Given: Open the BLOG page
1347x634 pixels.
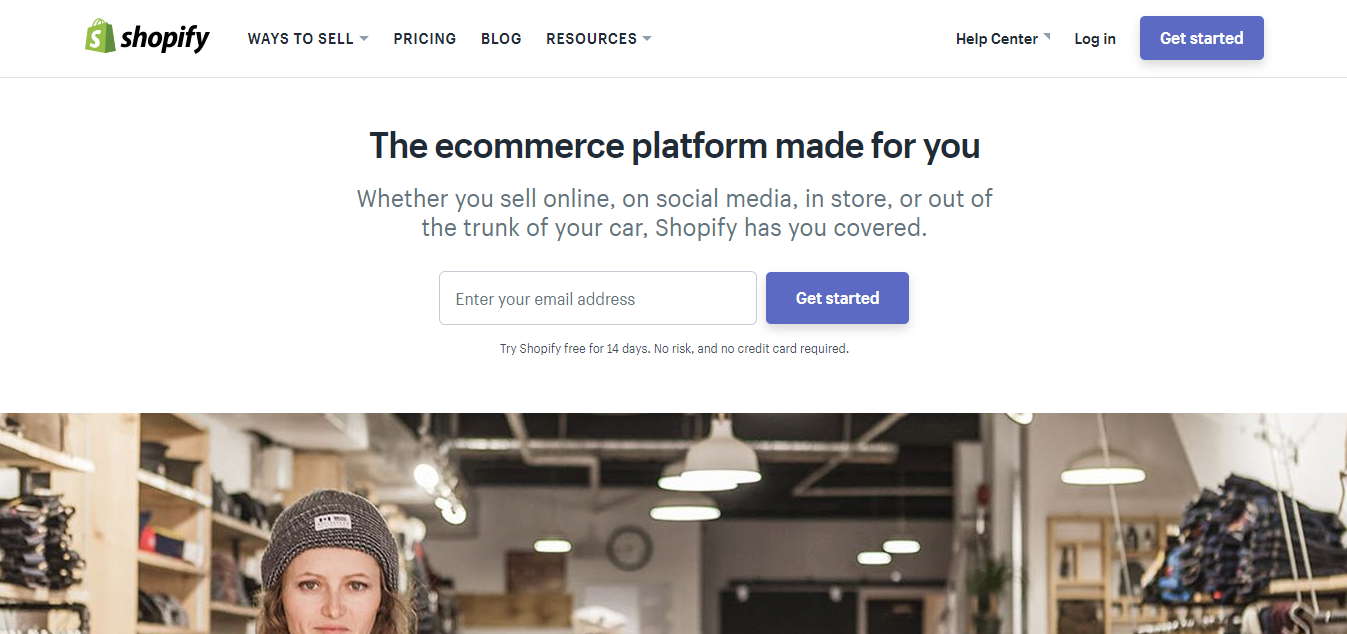Looking at the screenshot, I should point(501,38).
